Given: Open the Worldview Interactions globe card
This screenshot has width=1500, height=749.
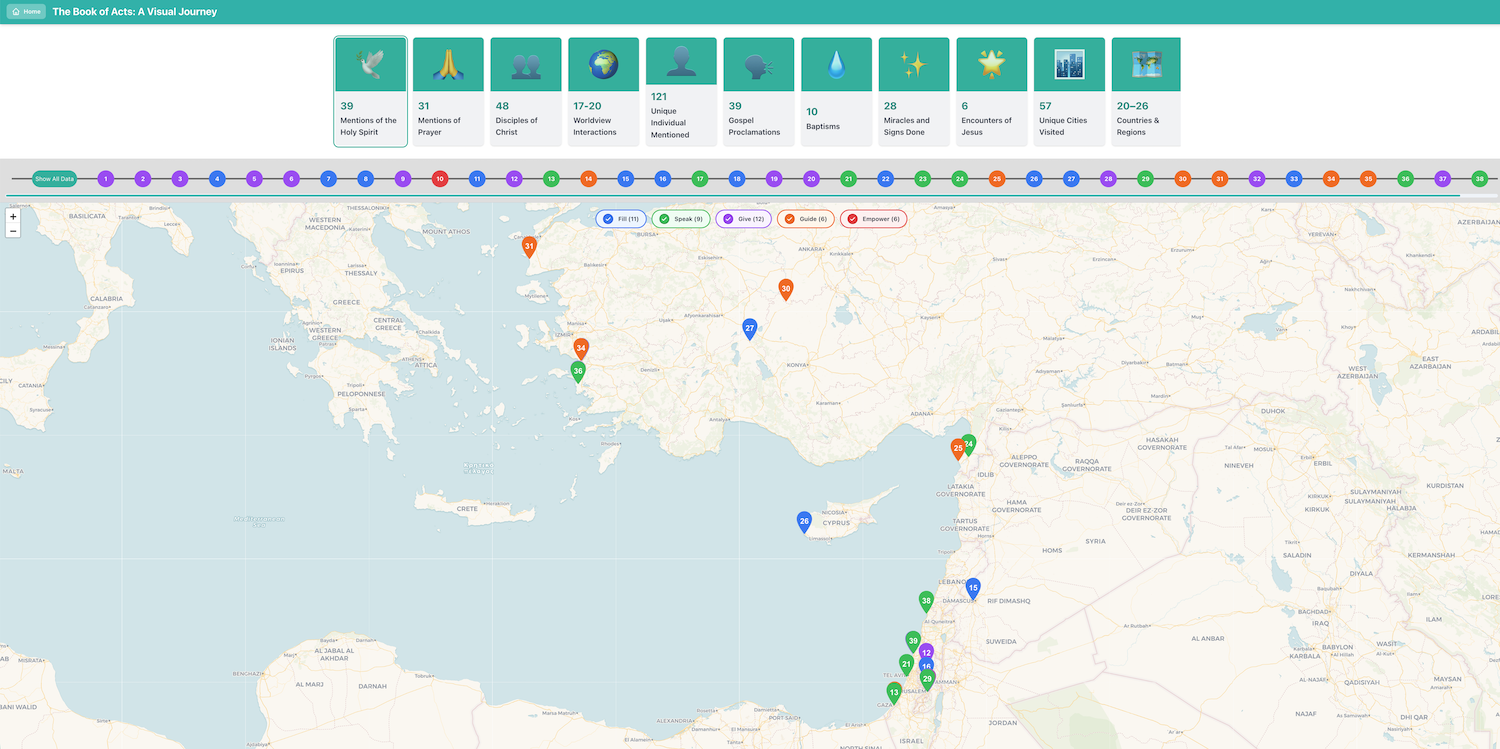Looking at the screenshot, I should tap(603, 65).
